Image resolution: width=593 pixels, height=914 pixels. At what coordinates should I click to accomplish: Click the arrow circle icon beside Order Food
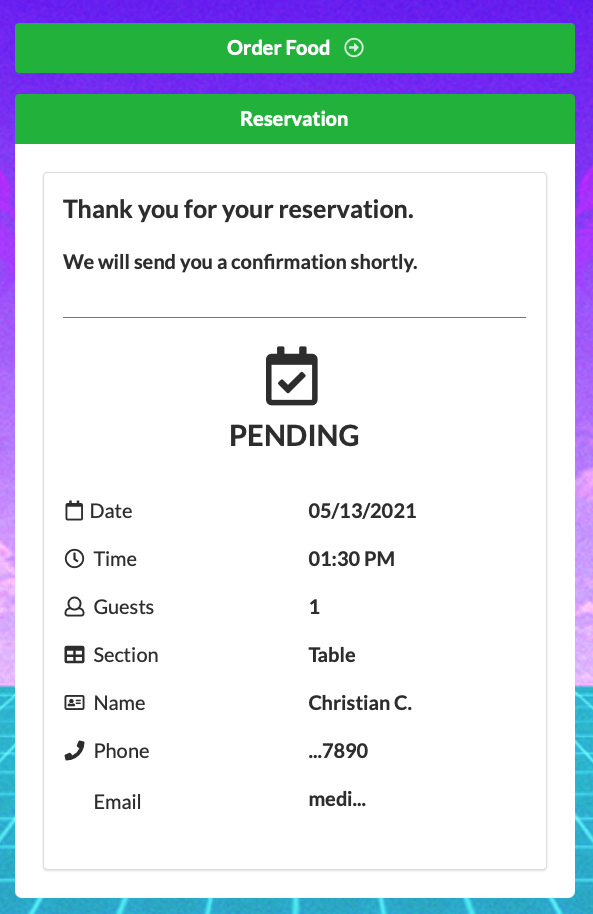coord(353,48)
